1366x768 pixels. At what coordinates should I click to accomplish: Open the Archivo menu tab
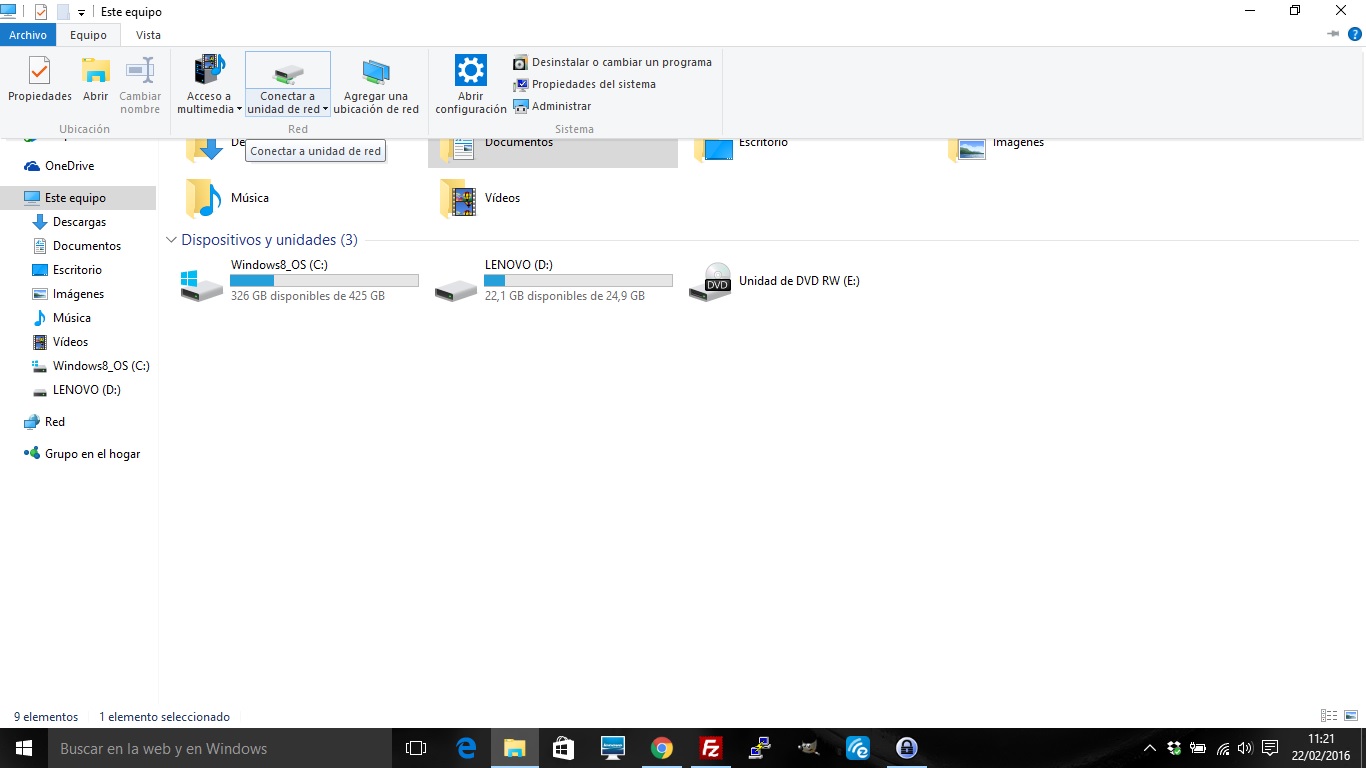[x=28, y=35]
